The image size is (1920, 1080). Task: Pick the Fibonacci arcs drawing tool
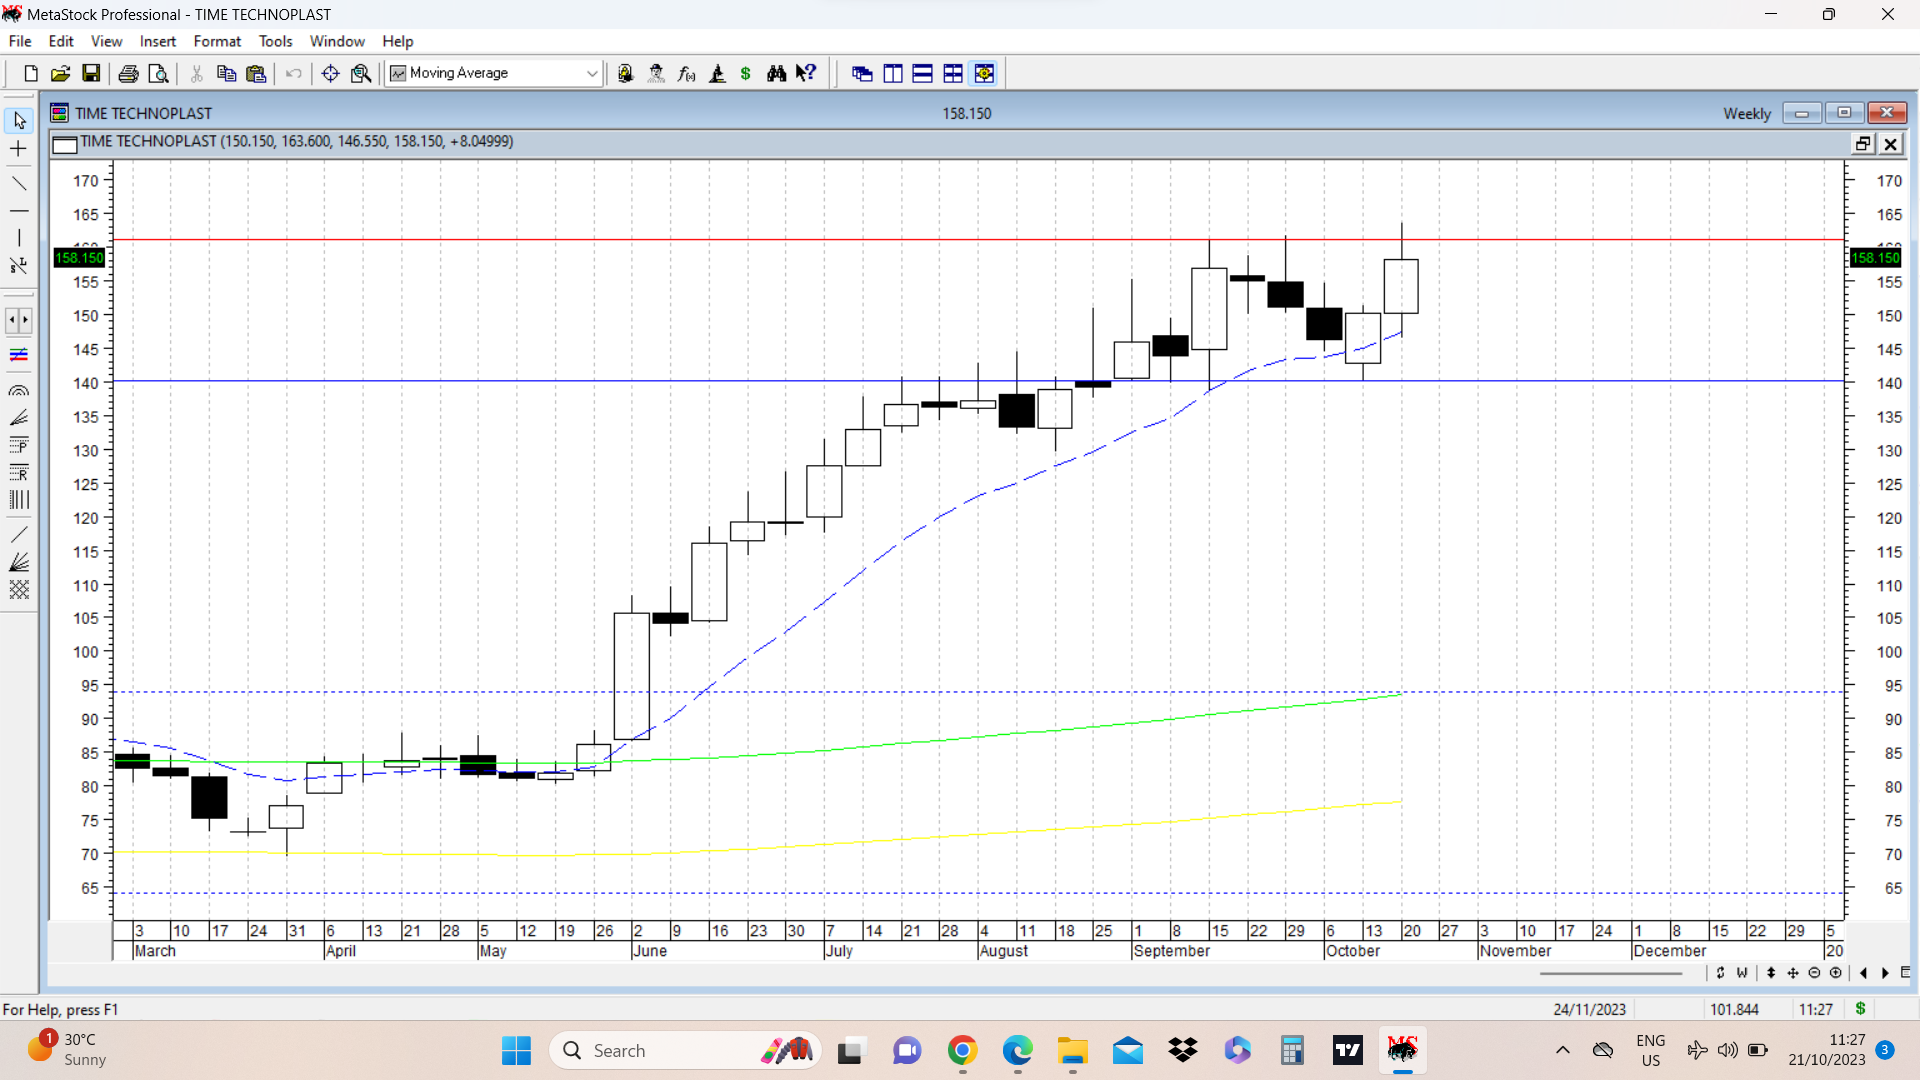(x=19, y=391)
